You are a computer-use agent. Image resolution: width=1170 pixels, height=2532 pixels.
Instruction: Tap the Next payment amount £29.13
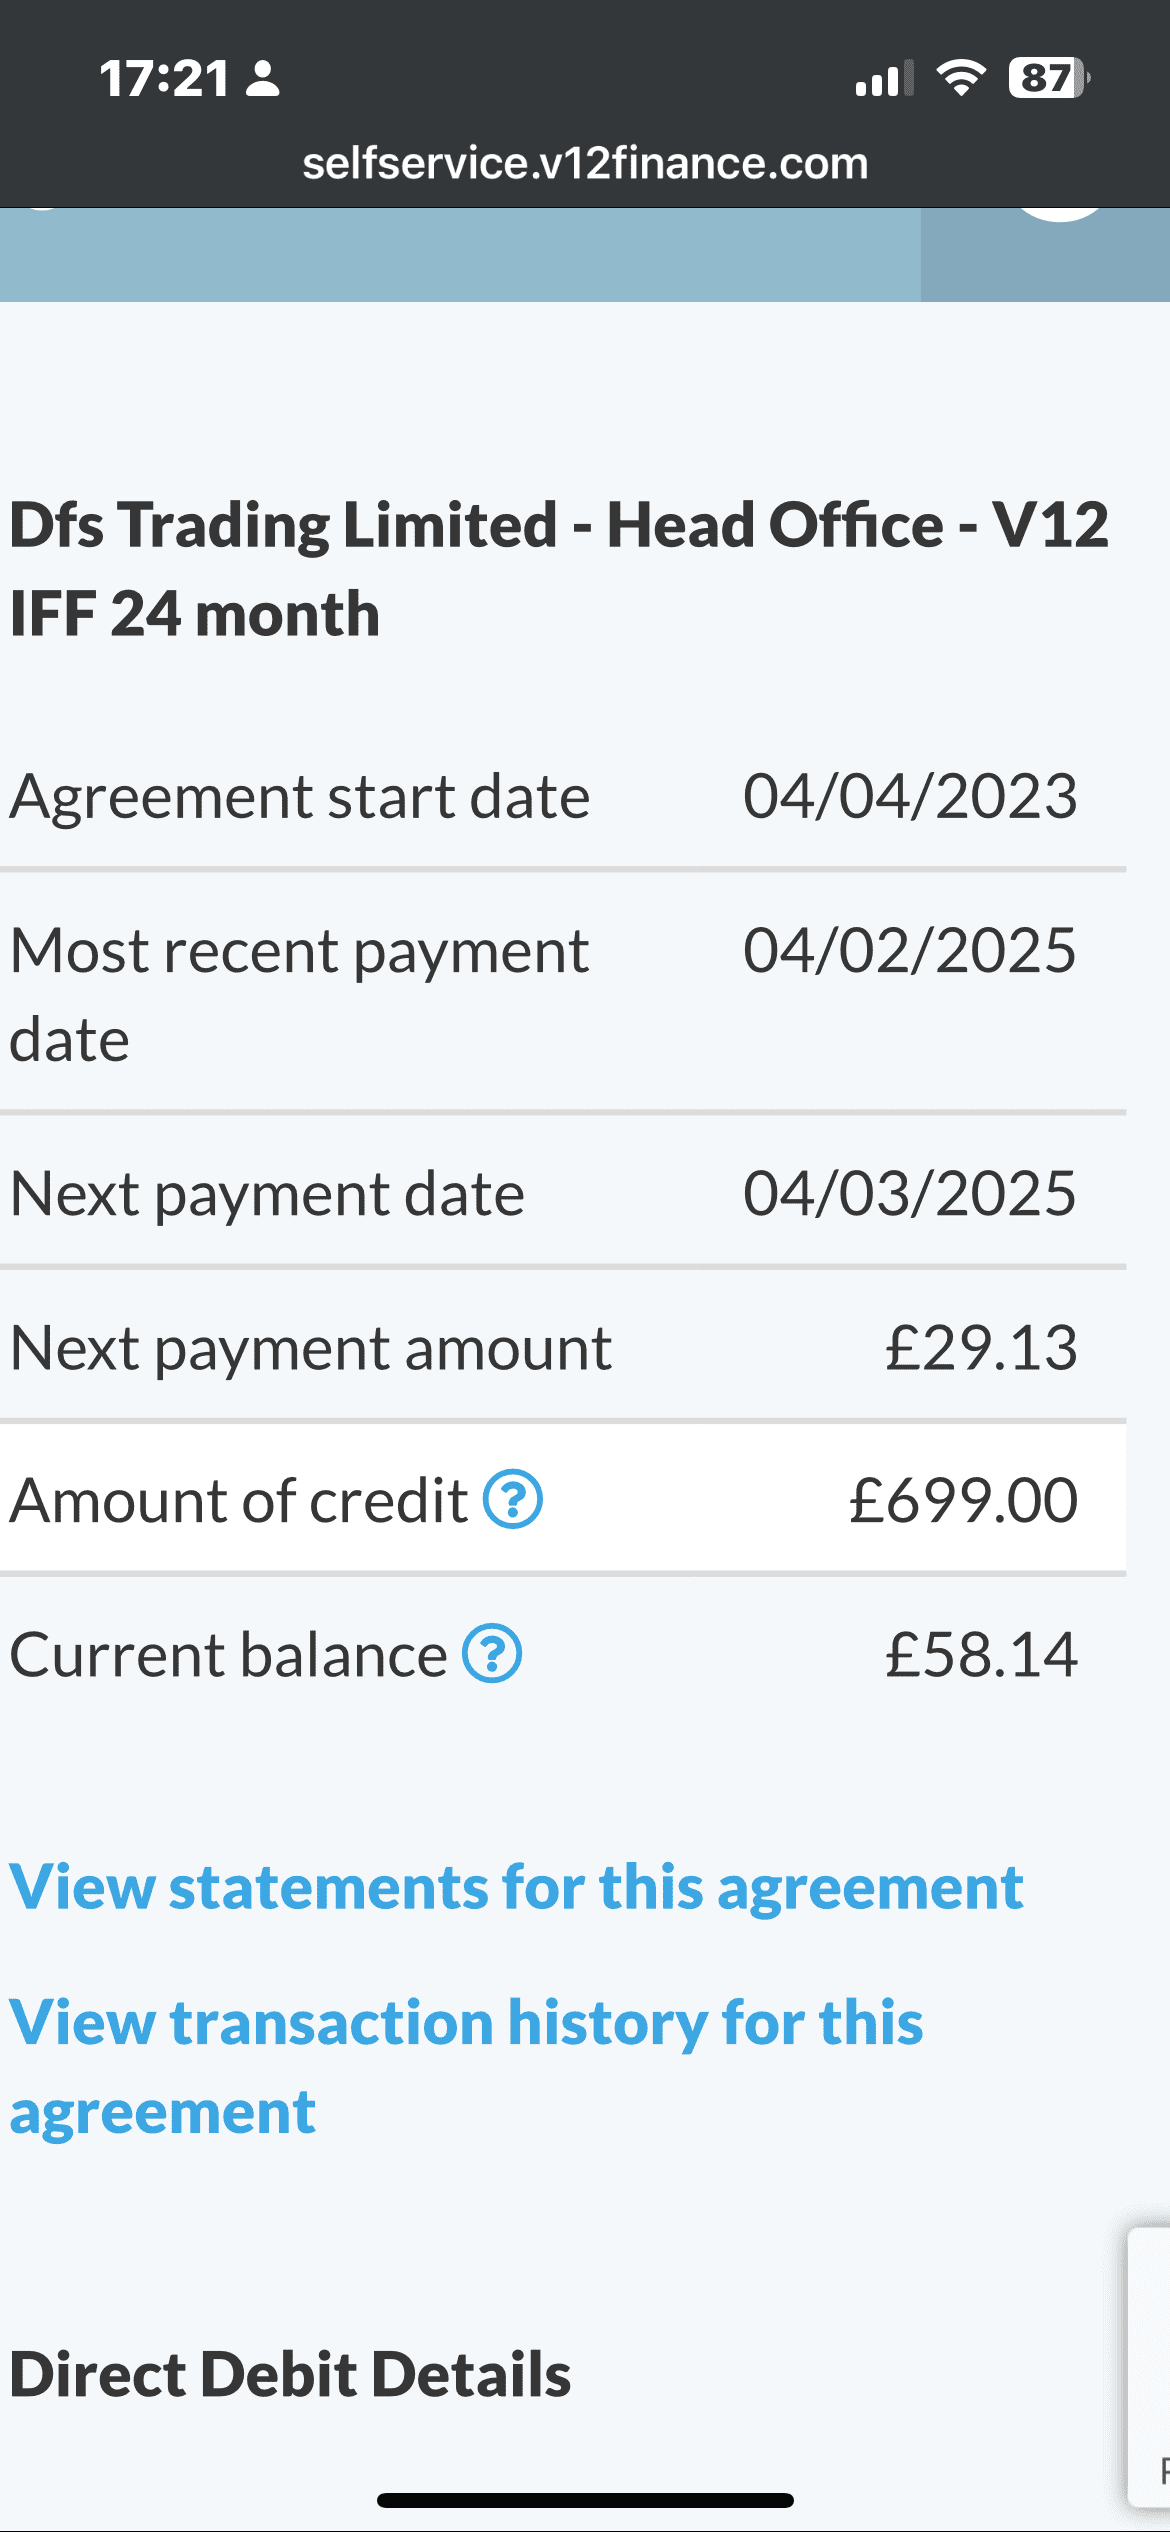tap(982, 1347)
